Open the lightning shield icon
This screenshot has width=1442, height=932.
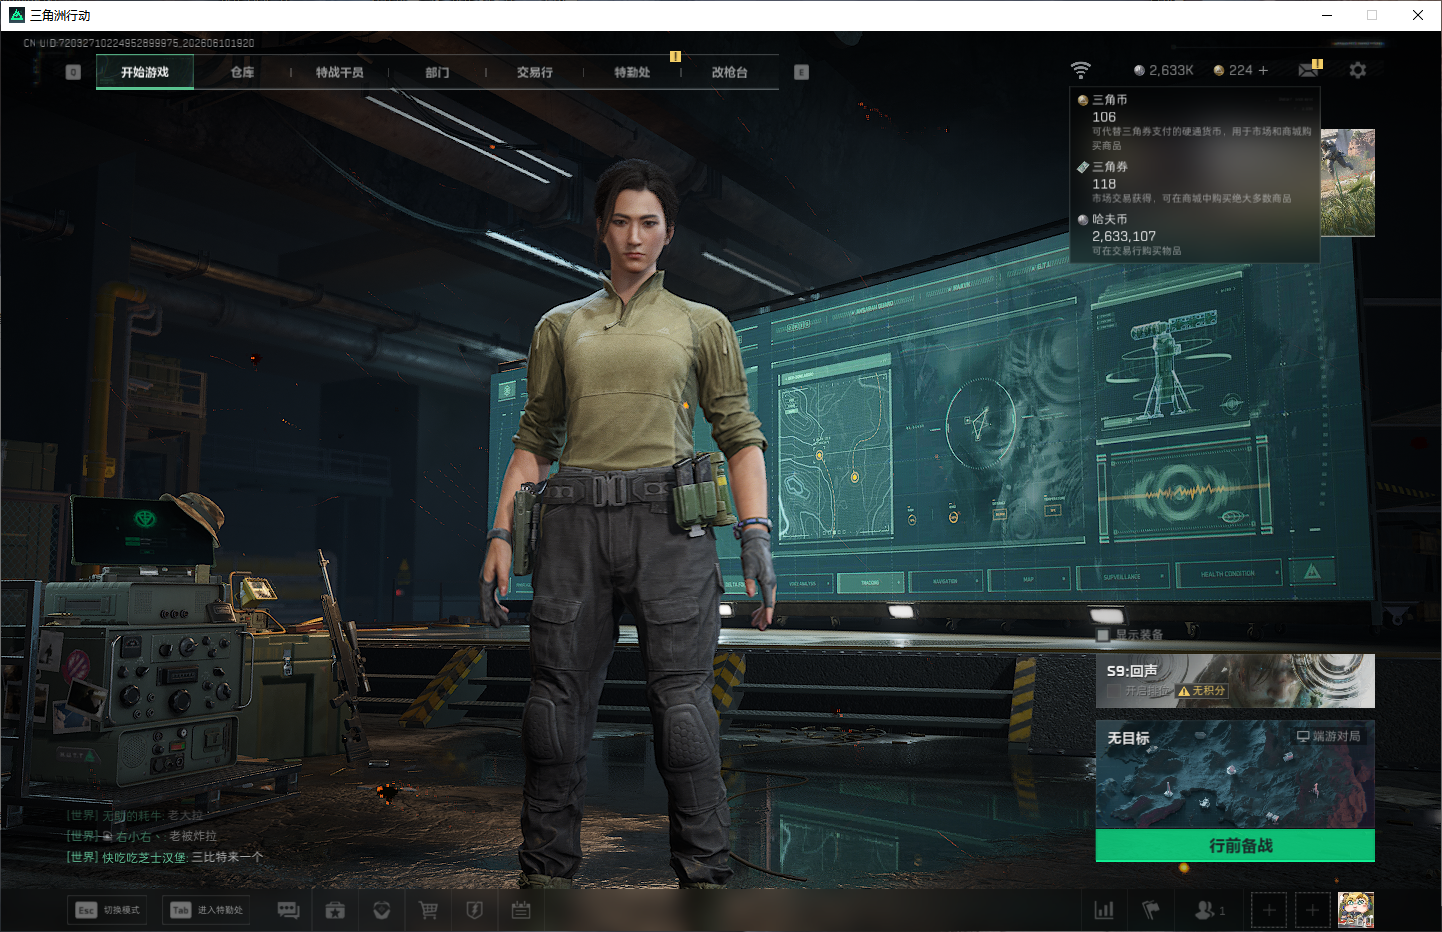tap(475, 910)
